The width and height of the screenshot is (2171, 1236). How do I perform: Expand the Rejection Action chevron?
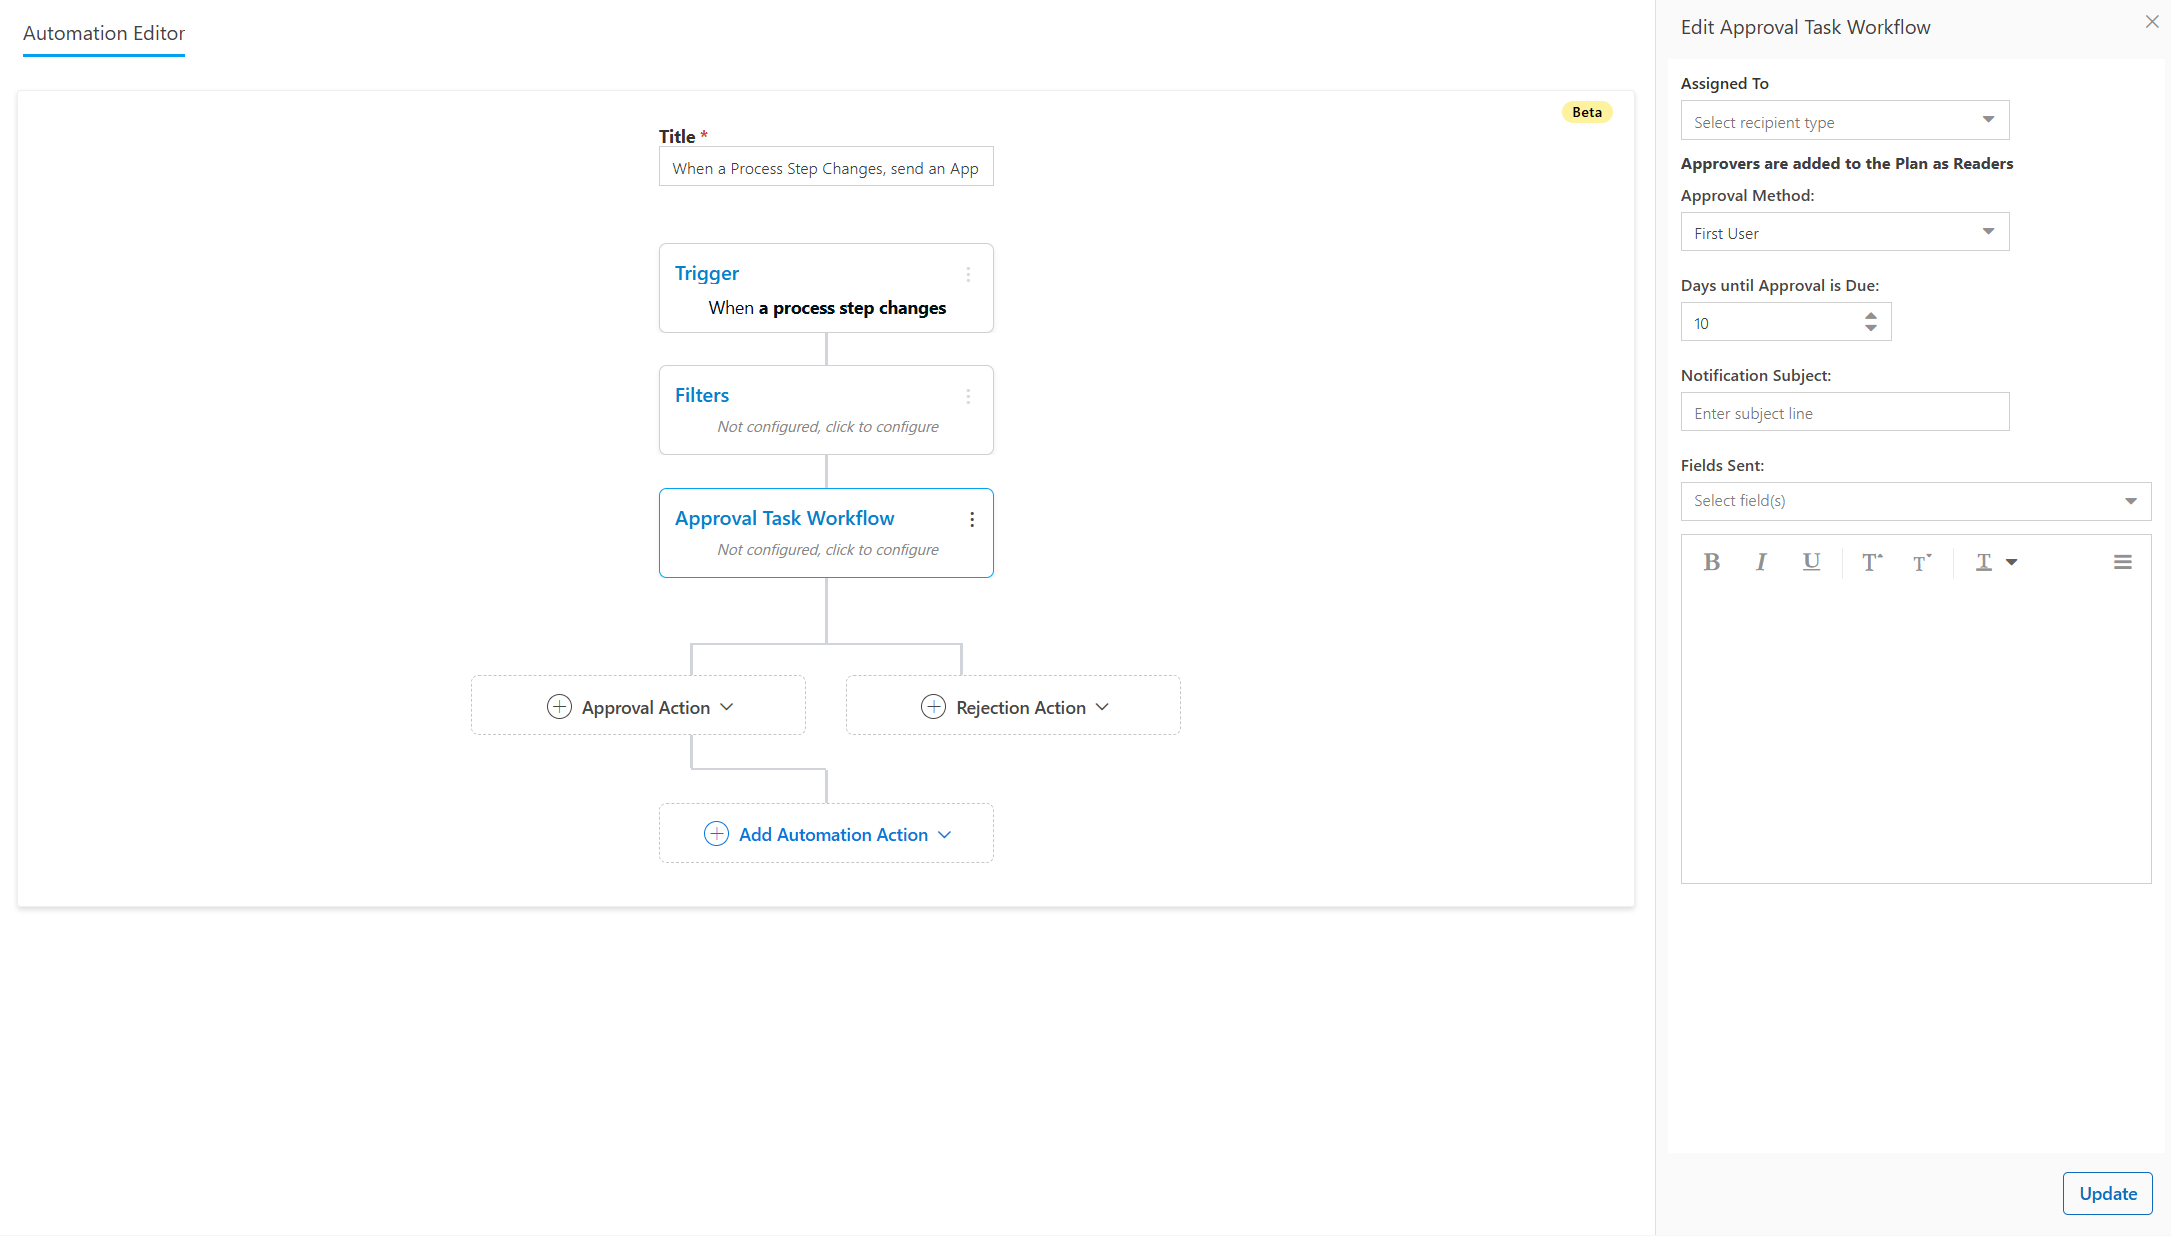click(x=1102, y=707)
